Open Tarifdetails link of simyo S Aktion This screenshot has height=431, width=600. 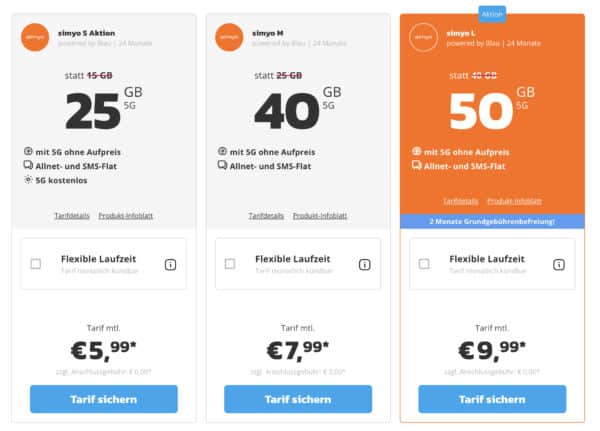72,216
